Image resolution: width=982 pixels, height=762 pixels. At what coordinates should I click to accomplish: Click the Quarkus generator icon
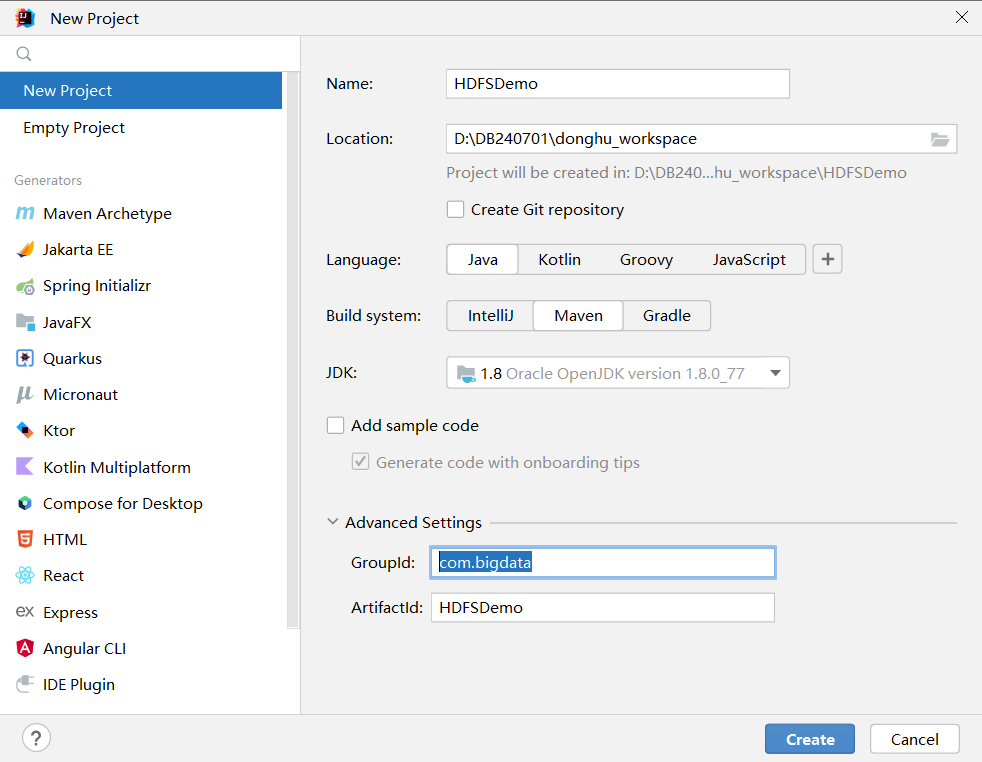[25, 358]
